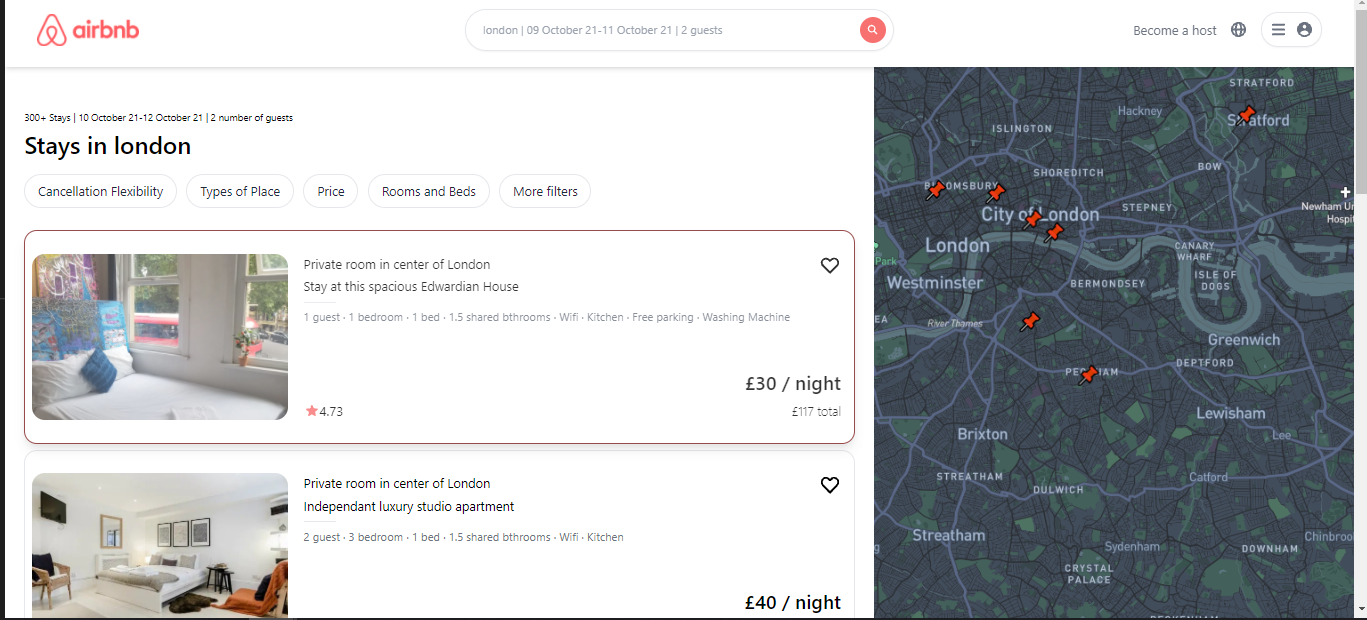Click the map pin near Stratford
Screen dimensions: 1367x620
pyautogui.click(x=1244, y=116)
